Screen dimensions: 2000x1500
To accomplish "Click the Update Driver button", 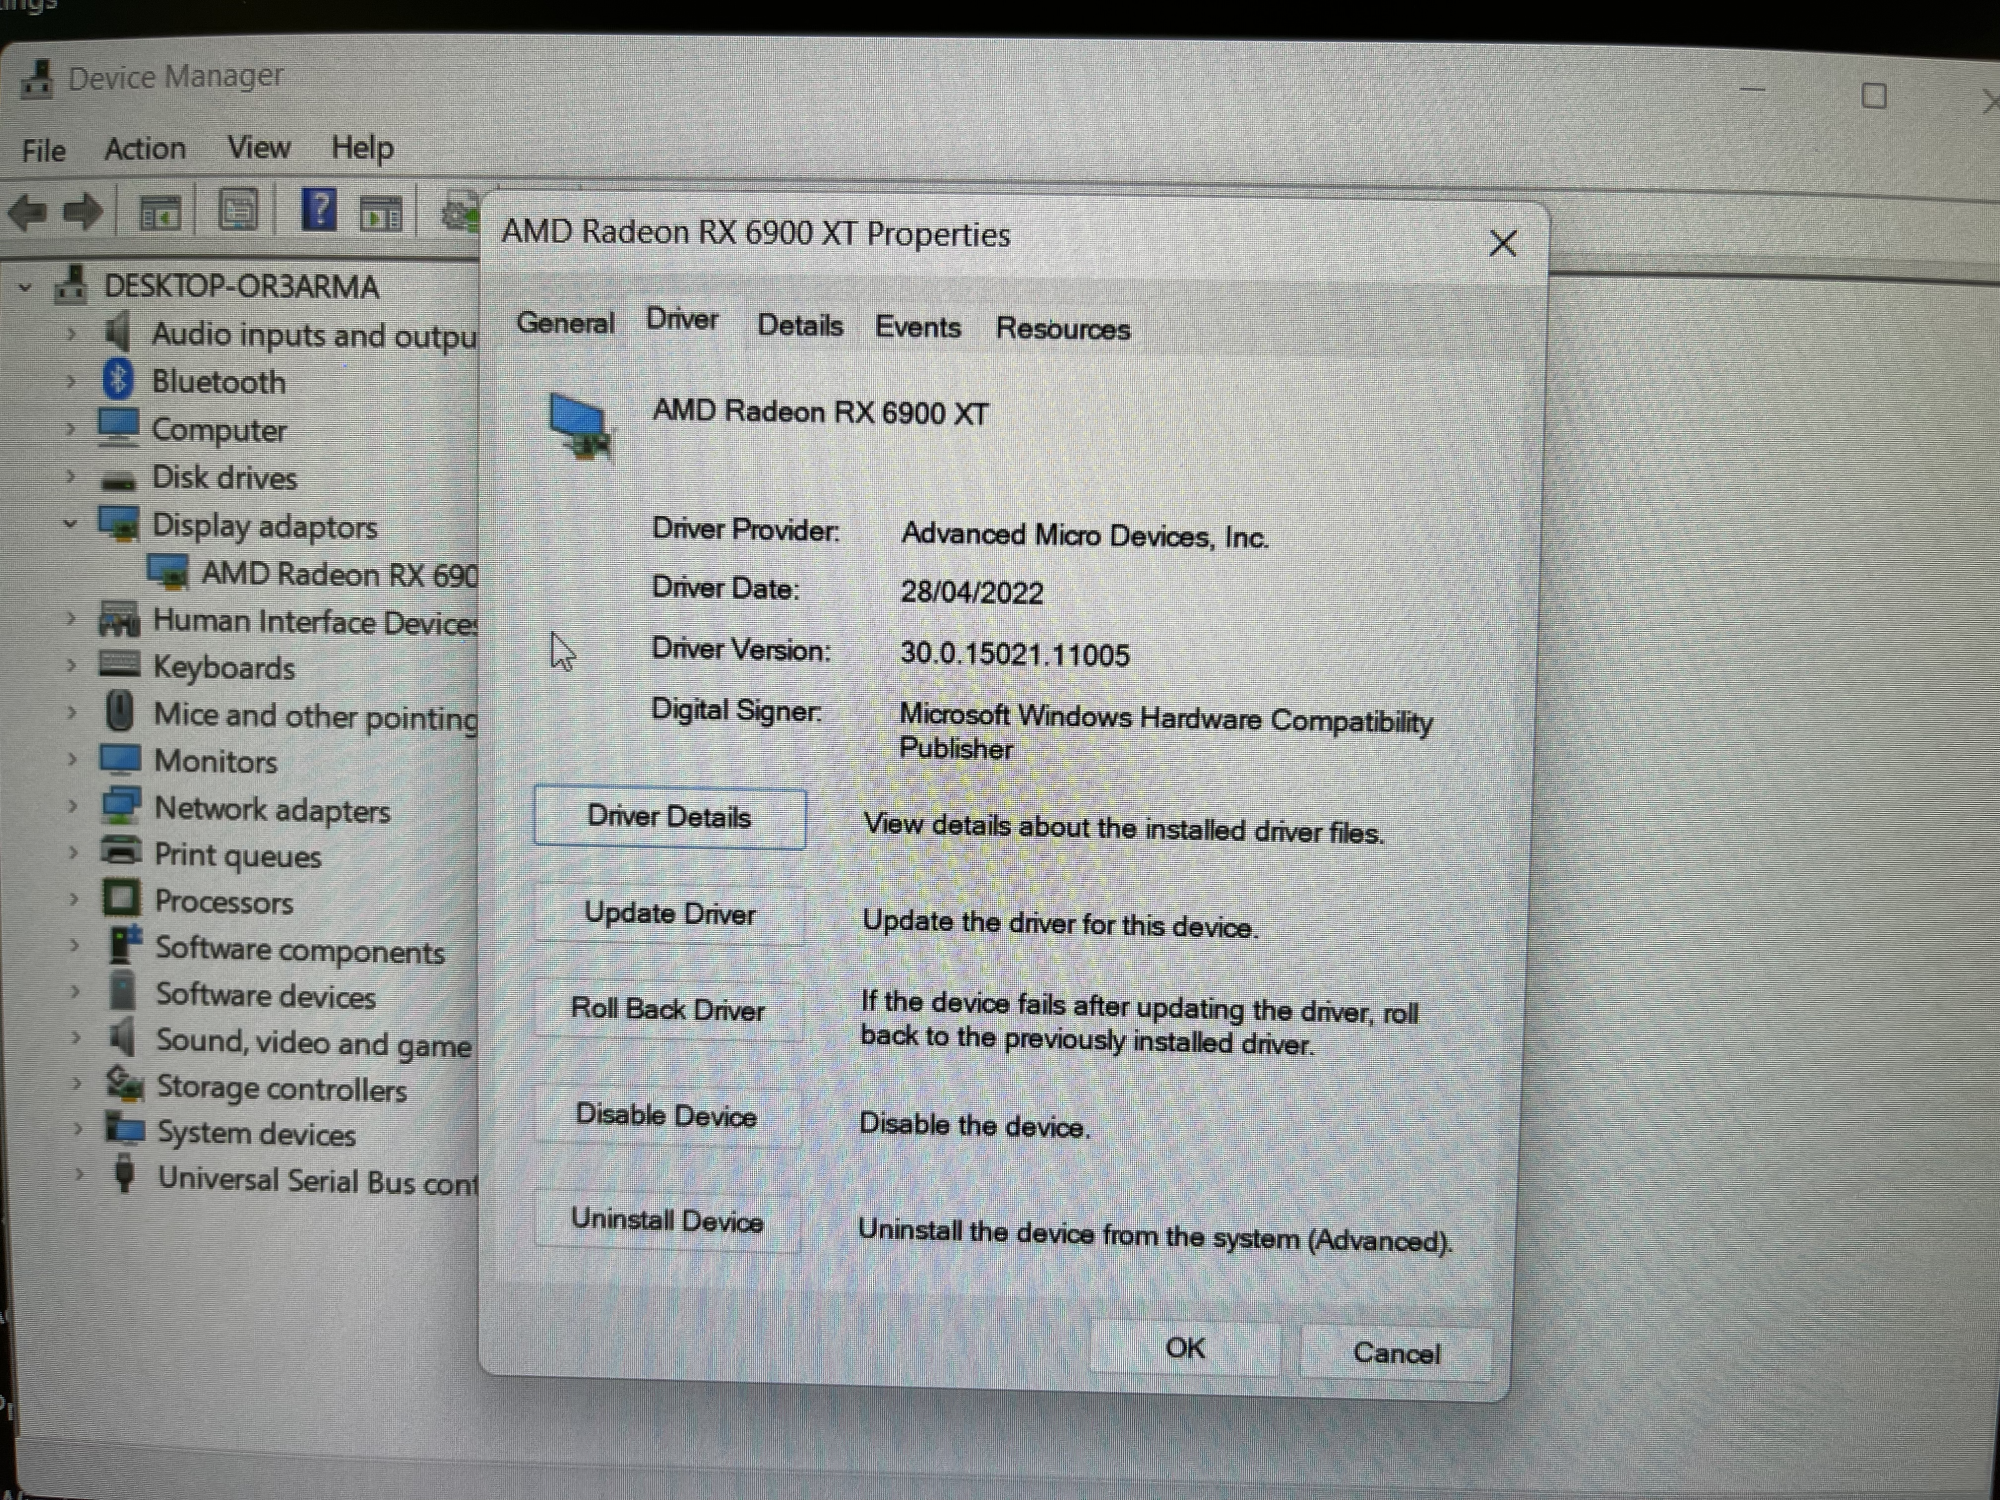I will click(669, 914).
